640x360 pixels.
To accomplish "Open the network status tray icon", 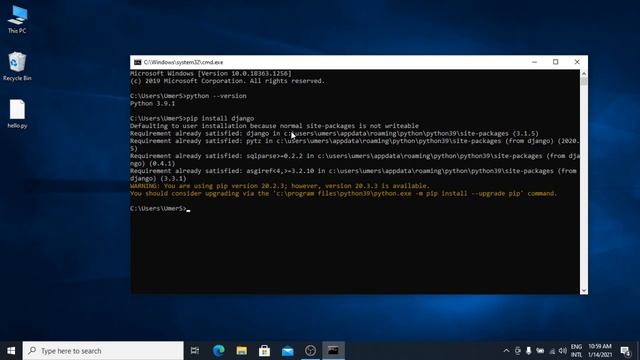I will tap(552, 351).
